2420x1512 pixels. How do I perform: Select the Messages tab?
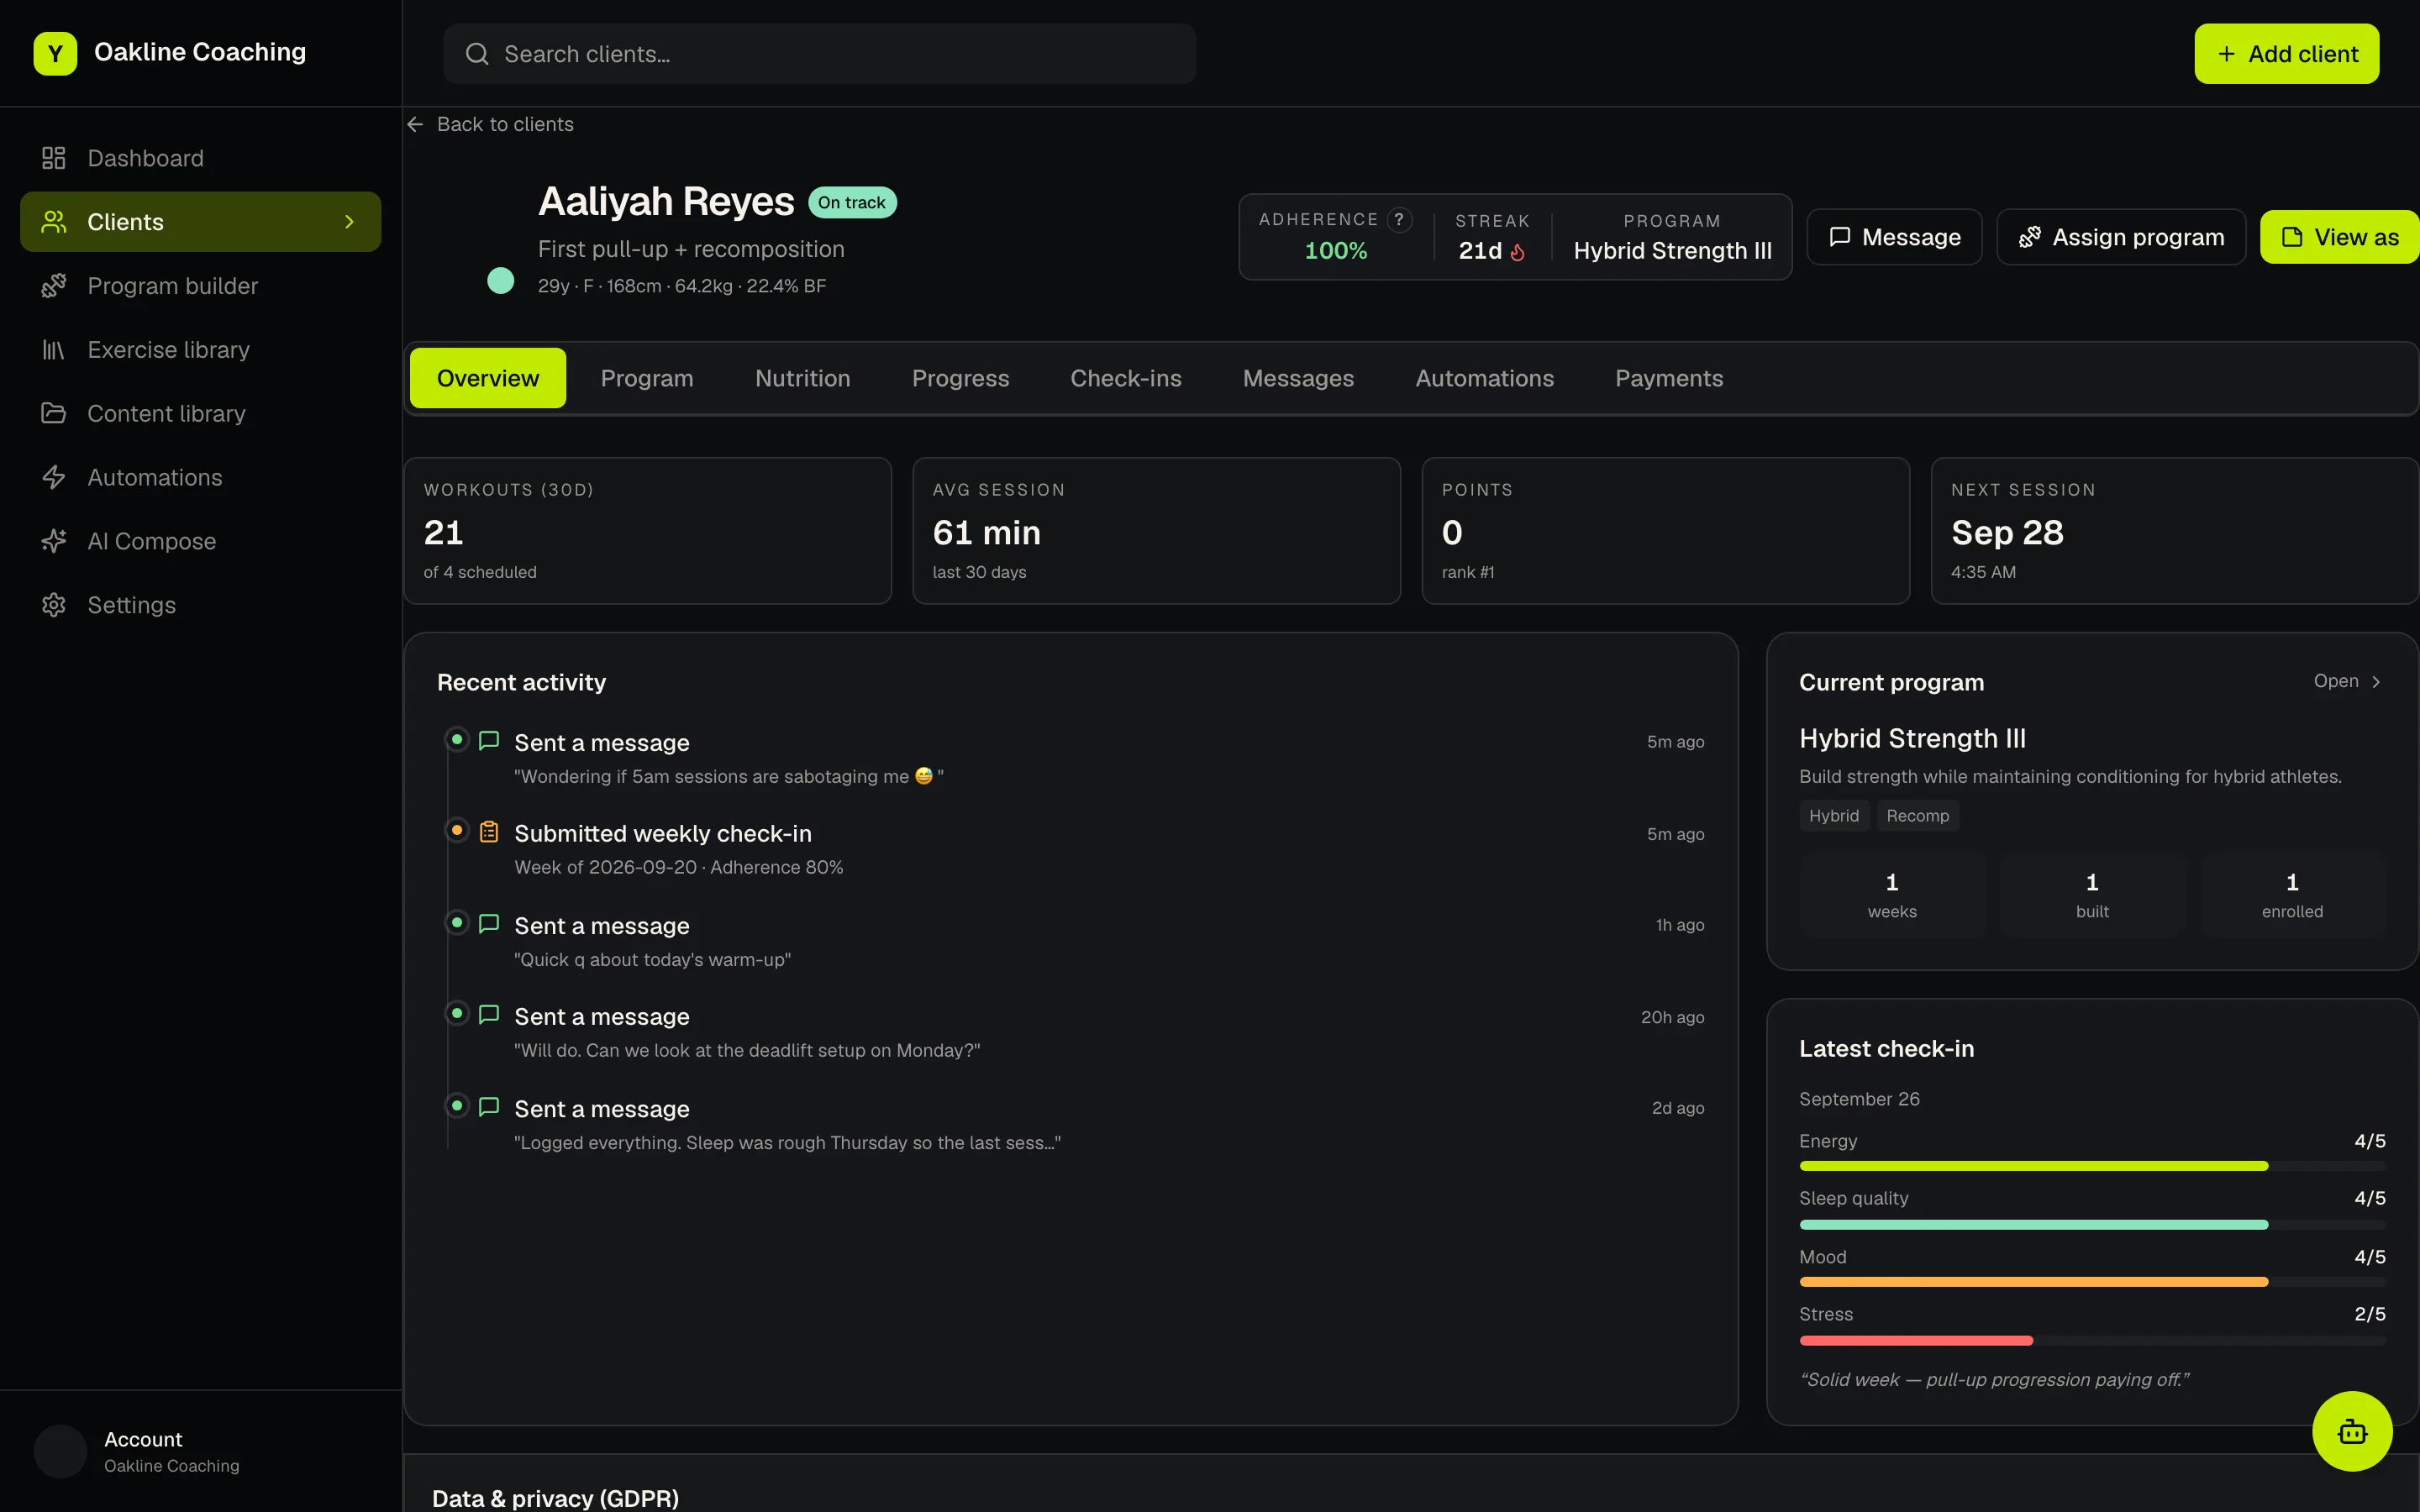tap(1298, 378)
